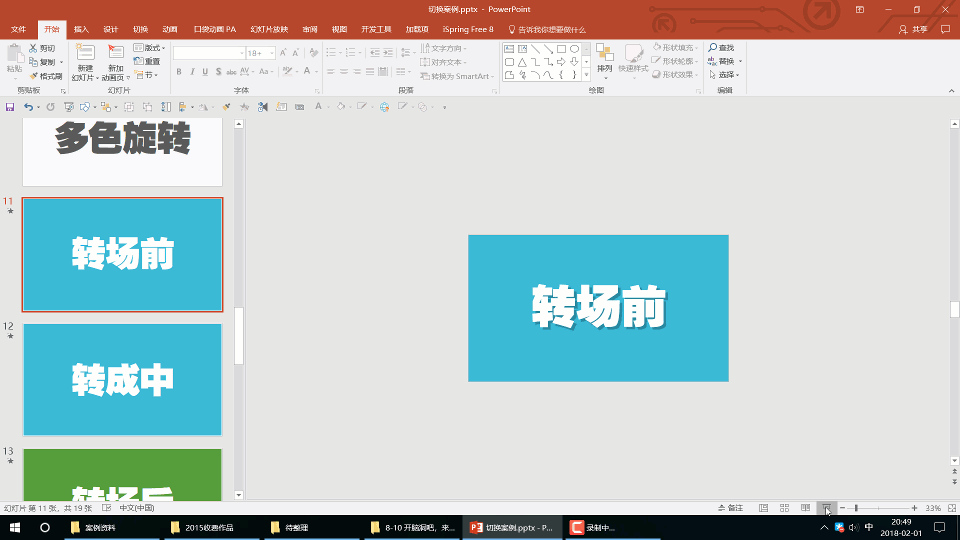This screenshot has width=960, height=540.
Task: Click the Save icon in quick access toolbar
Action: [x=10, y=106]
